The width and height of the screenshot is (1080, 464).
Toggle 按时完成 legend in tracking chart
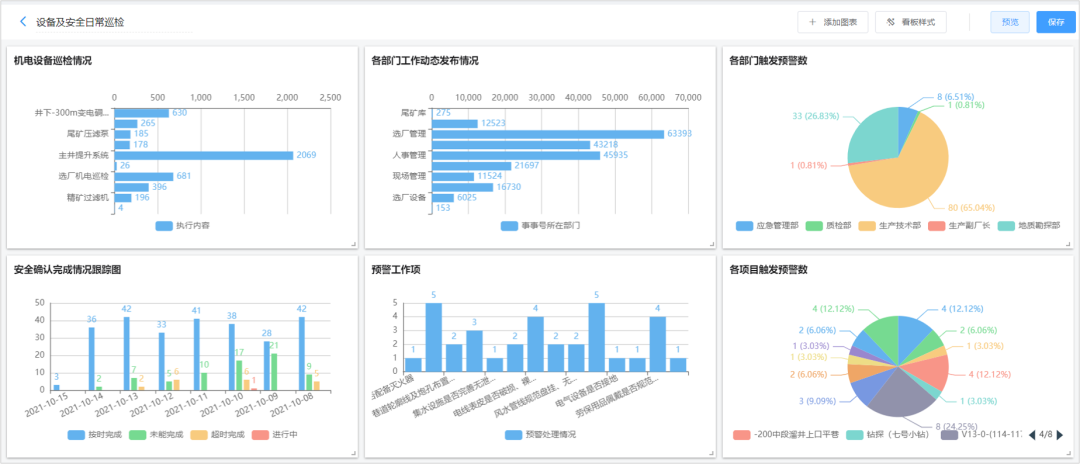(98, 435)
